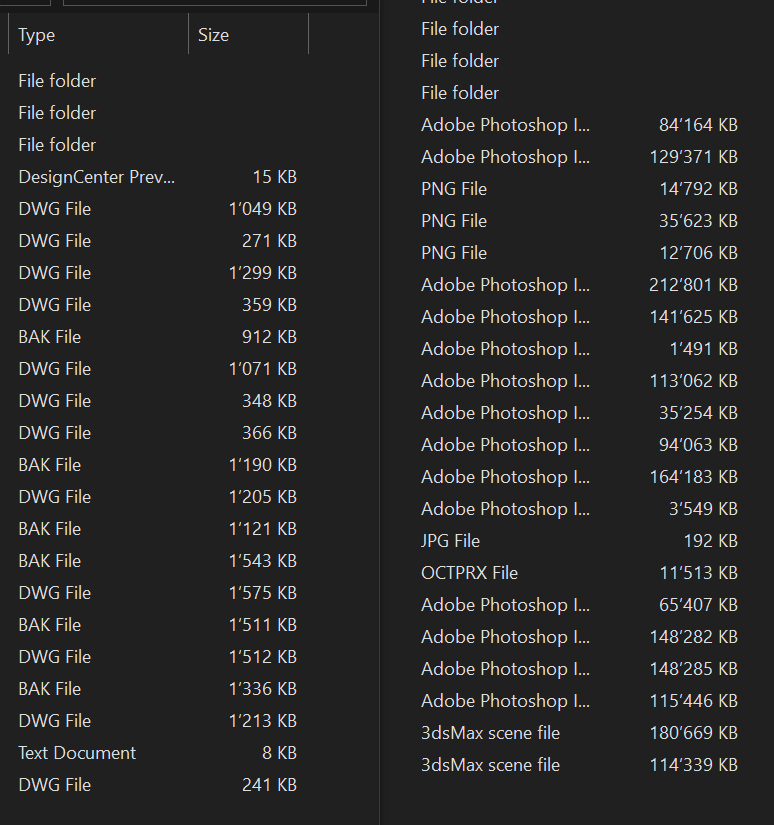Pick the Adobe Photoshop file sized 3'549 KB
The image size is (774, 825).
point(505,509)
